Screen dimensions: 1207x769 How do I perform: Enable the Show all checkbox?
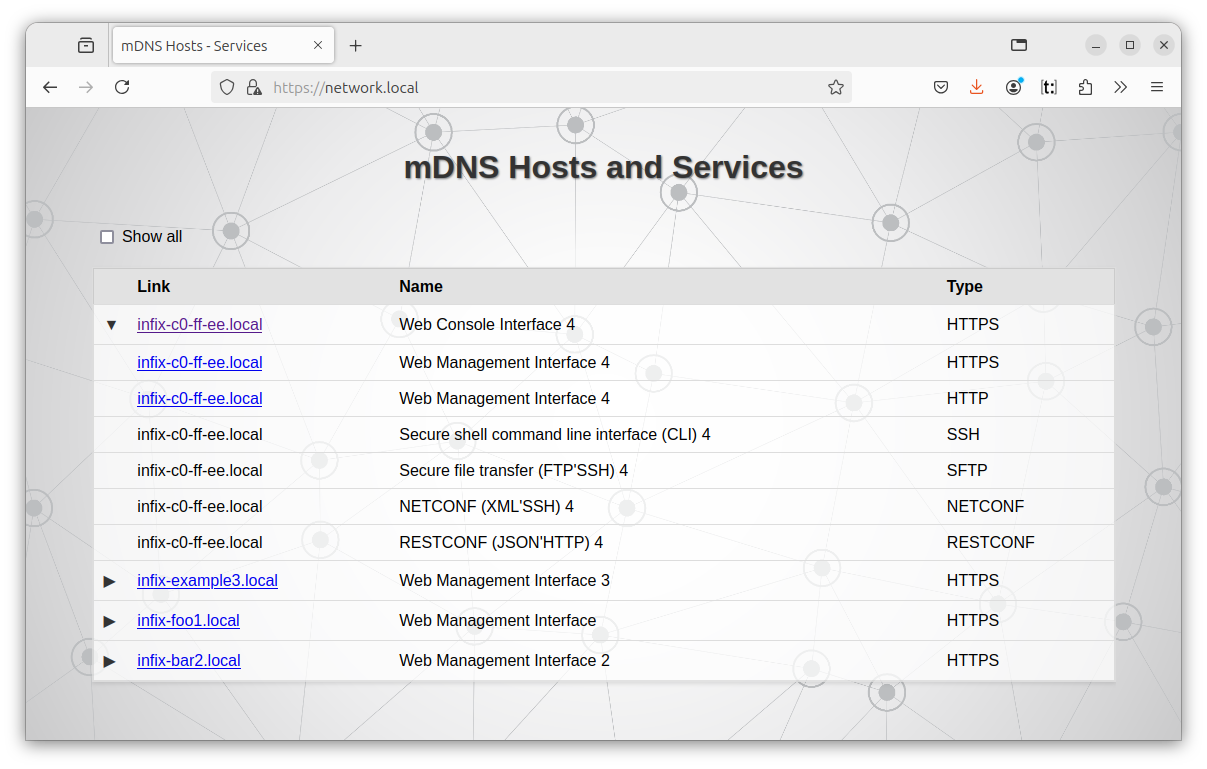[107, 236]
